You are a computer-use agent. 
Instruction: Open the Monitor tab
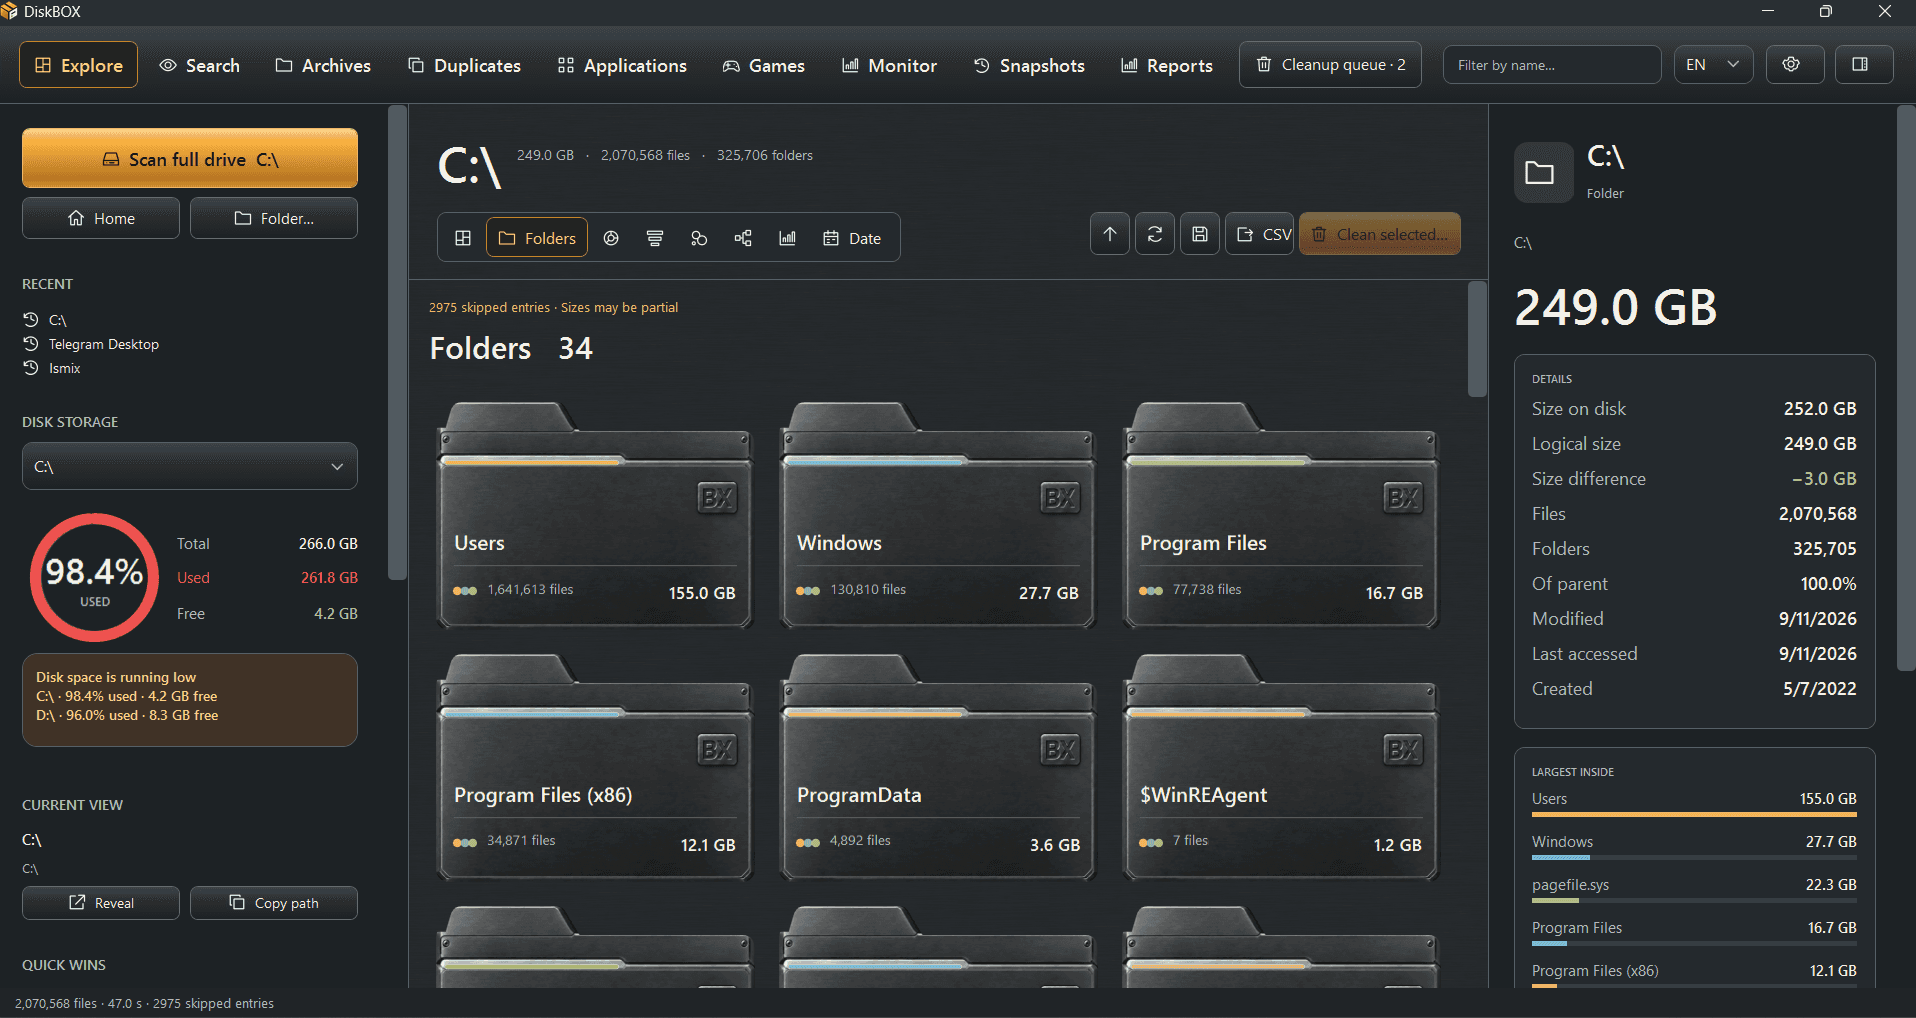(889, 65)
